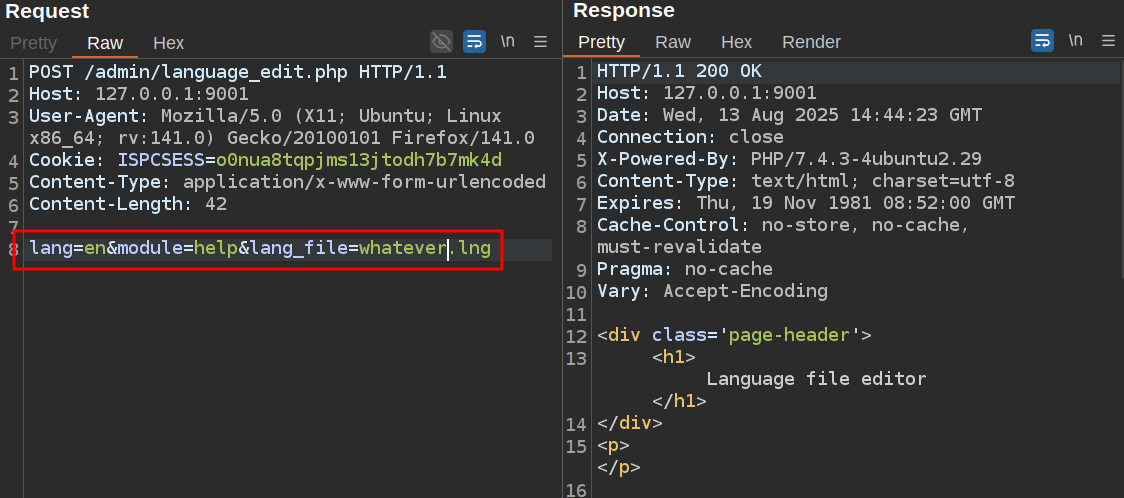Select the Raw tab in the Request panel

pos(105,43)
